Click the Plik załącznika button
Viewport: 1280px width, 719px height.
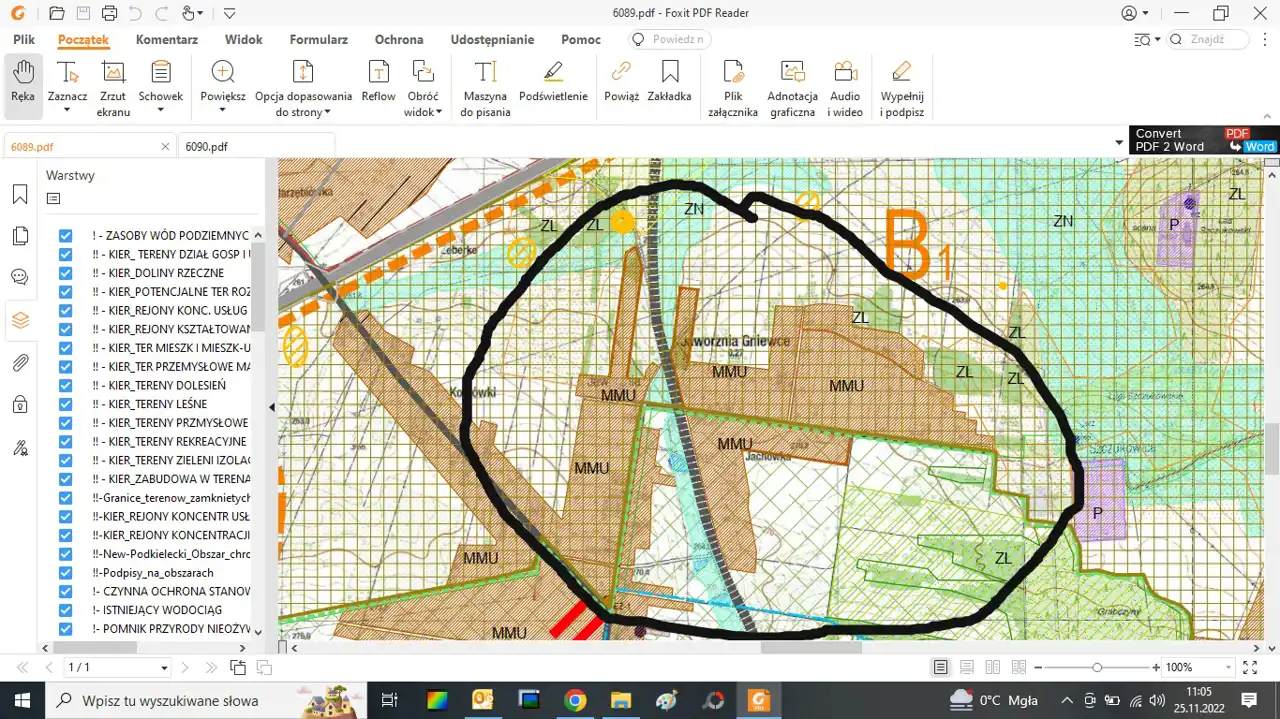coord(733,88)
